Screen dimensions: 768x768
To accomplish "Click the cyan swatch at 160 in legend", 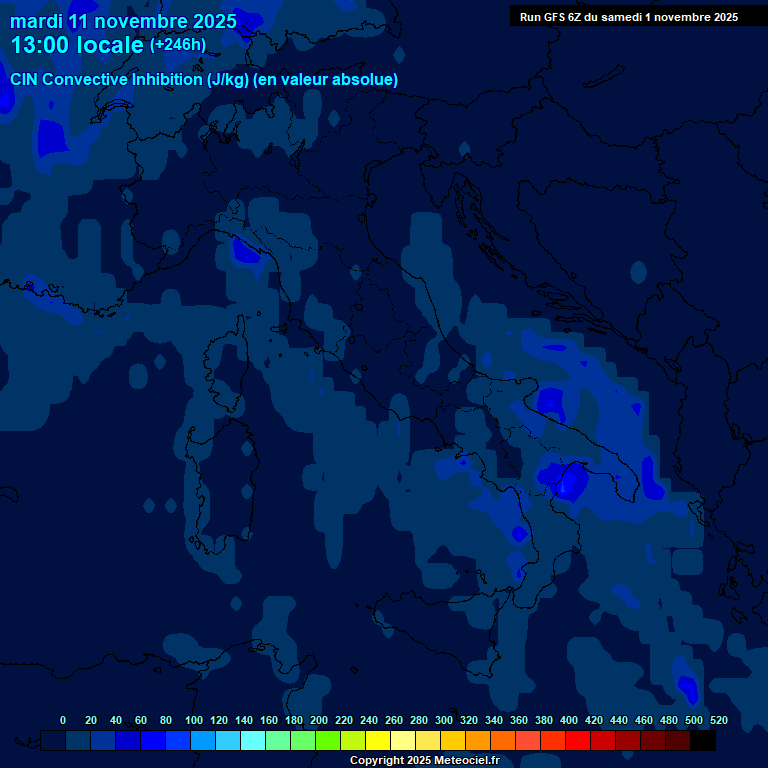I will (253, 741).
